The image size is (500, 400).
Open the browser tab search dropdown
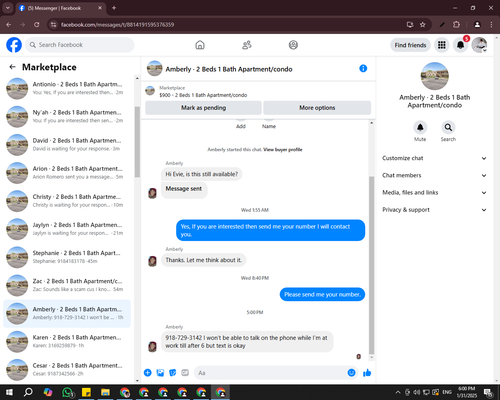coord(8,8)
